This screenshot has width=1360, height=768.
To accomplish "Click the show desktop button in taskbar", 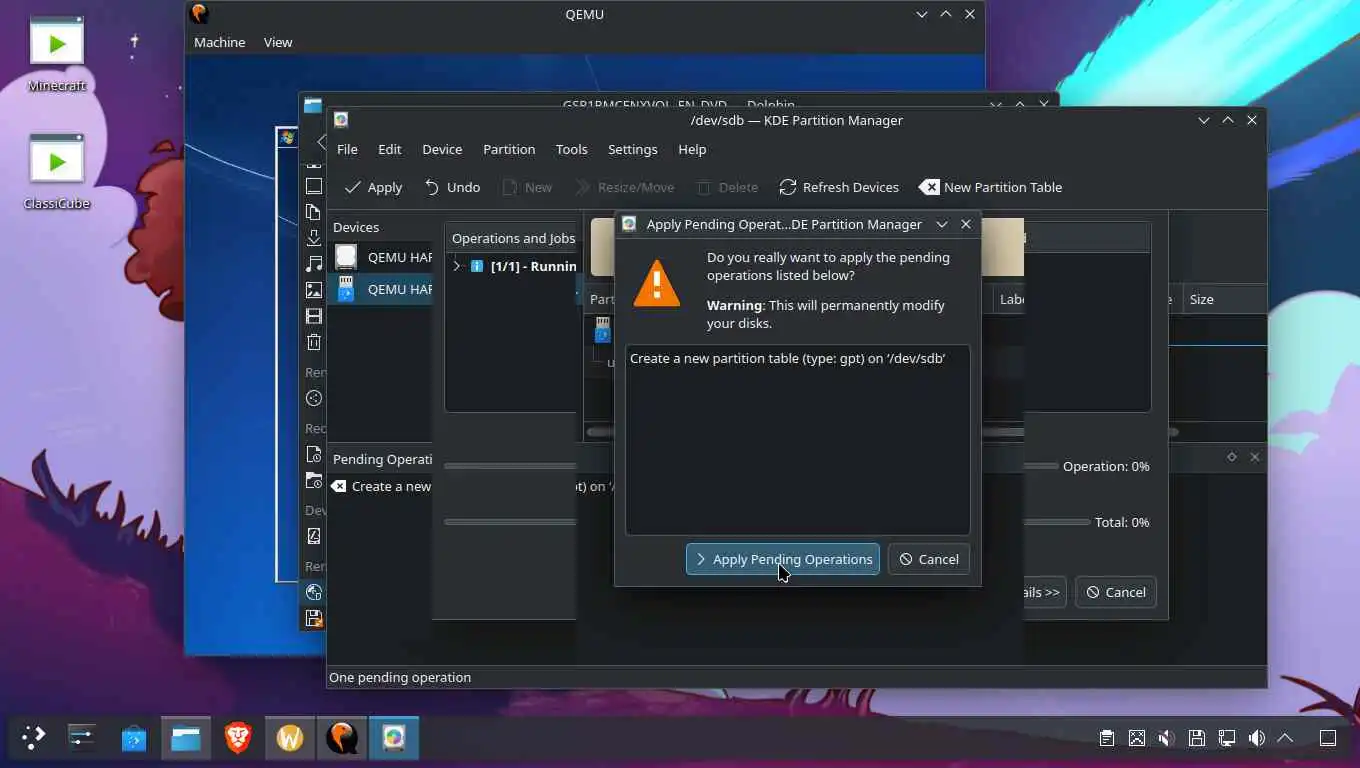I will point(1328,738).
